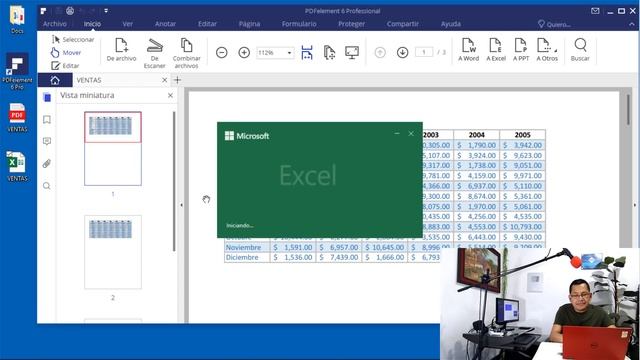Close the Excel splash screen

click(x=411, y=133)
